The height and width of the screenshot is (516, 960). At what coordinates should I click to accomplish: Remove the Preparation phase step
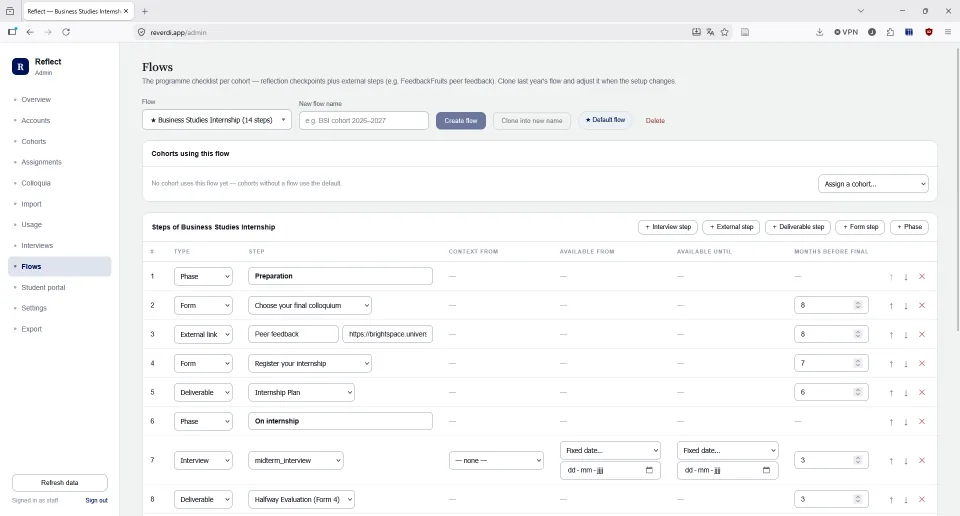coord(922,277)
